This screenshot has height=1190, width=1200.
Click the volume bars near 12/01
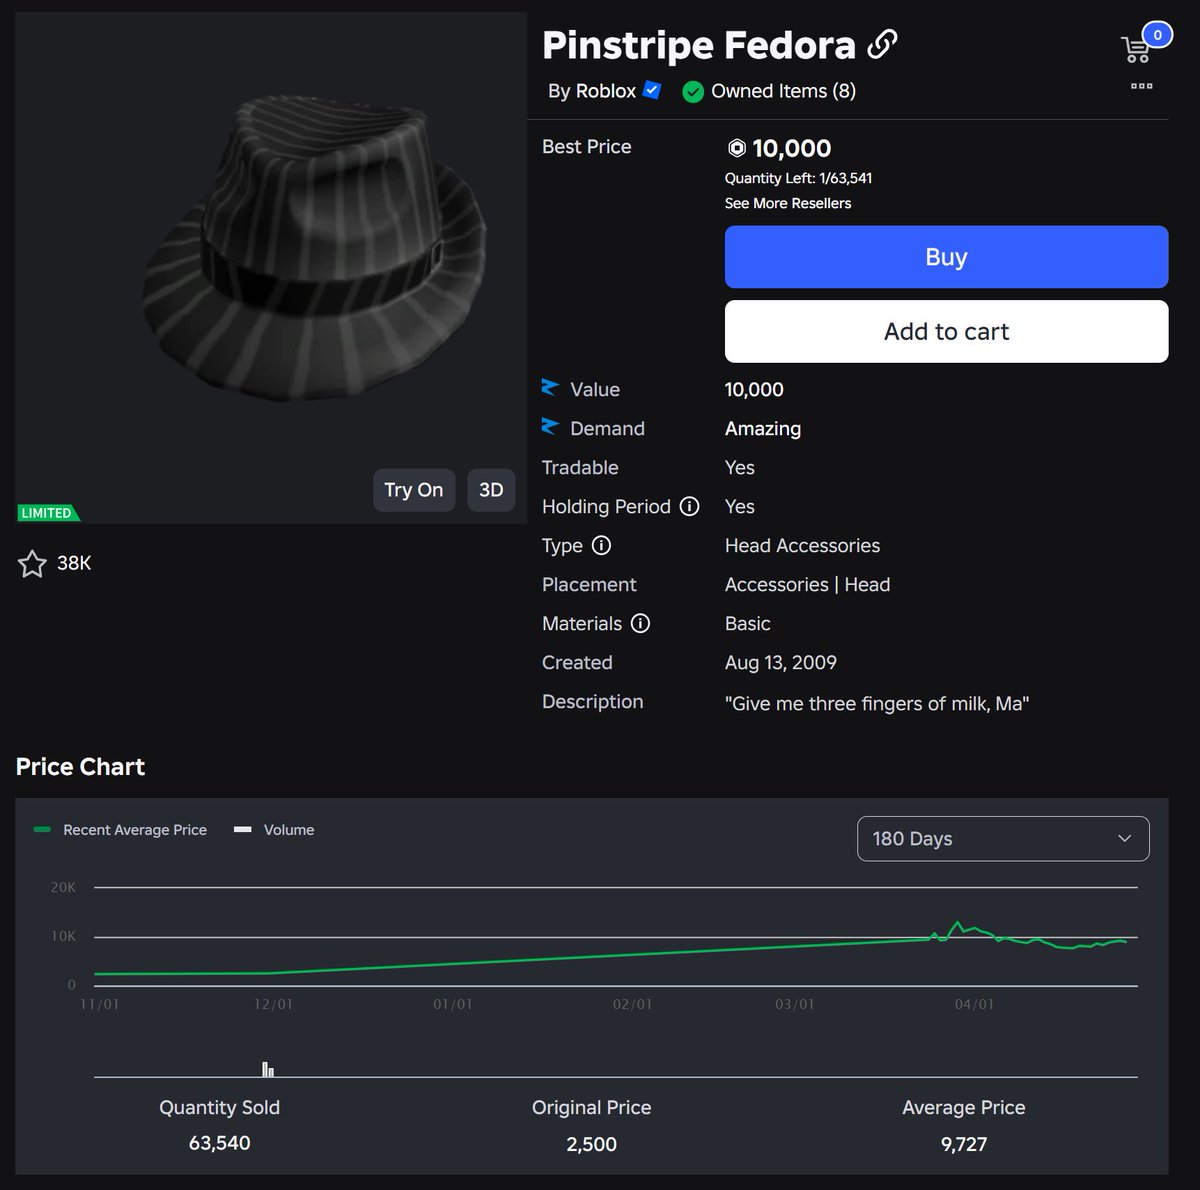(x=268, y=1069)
